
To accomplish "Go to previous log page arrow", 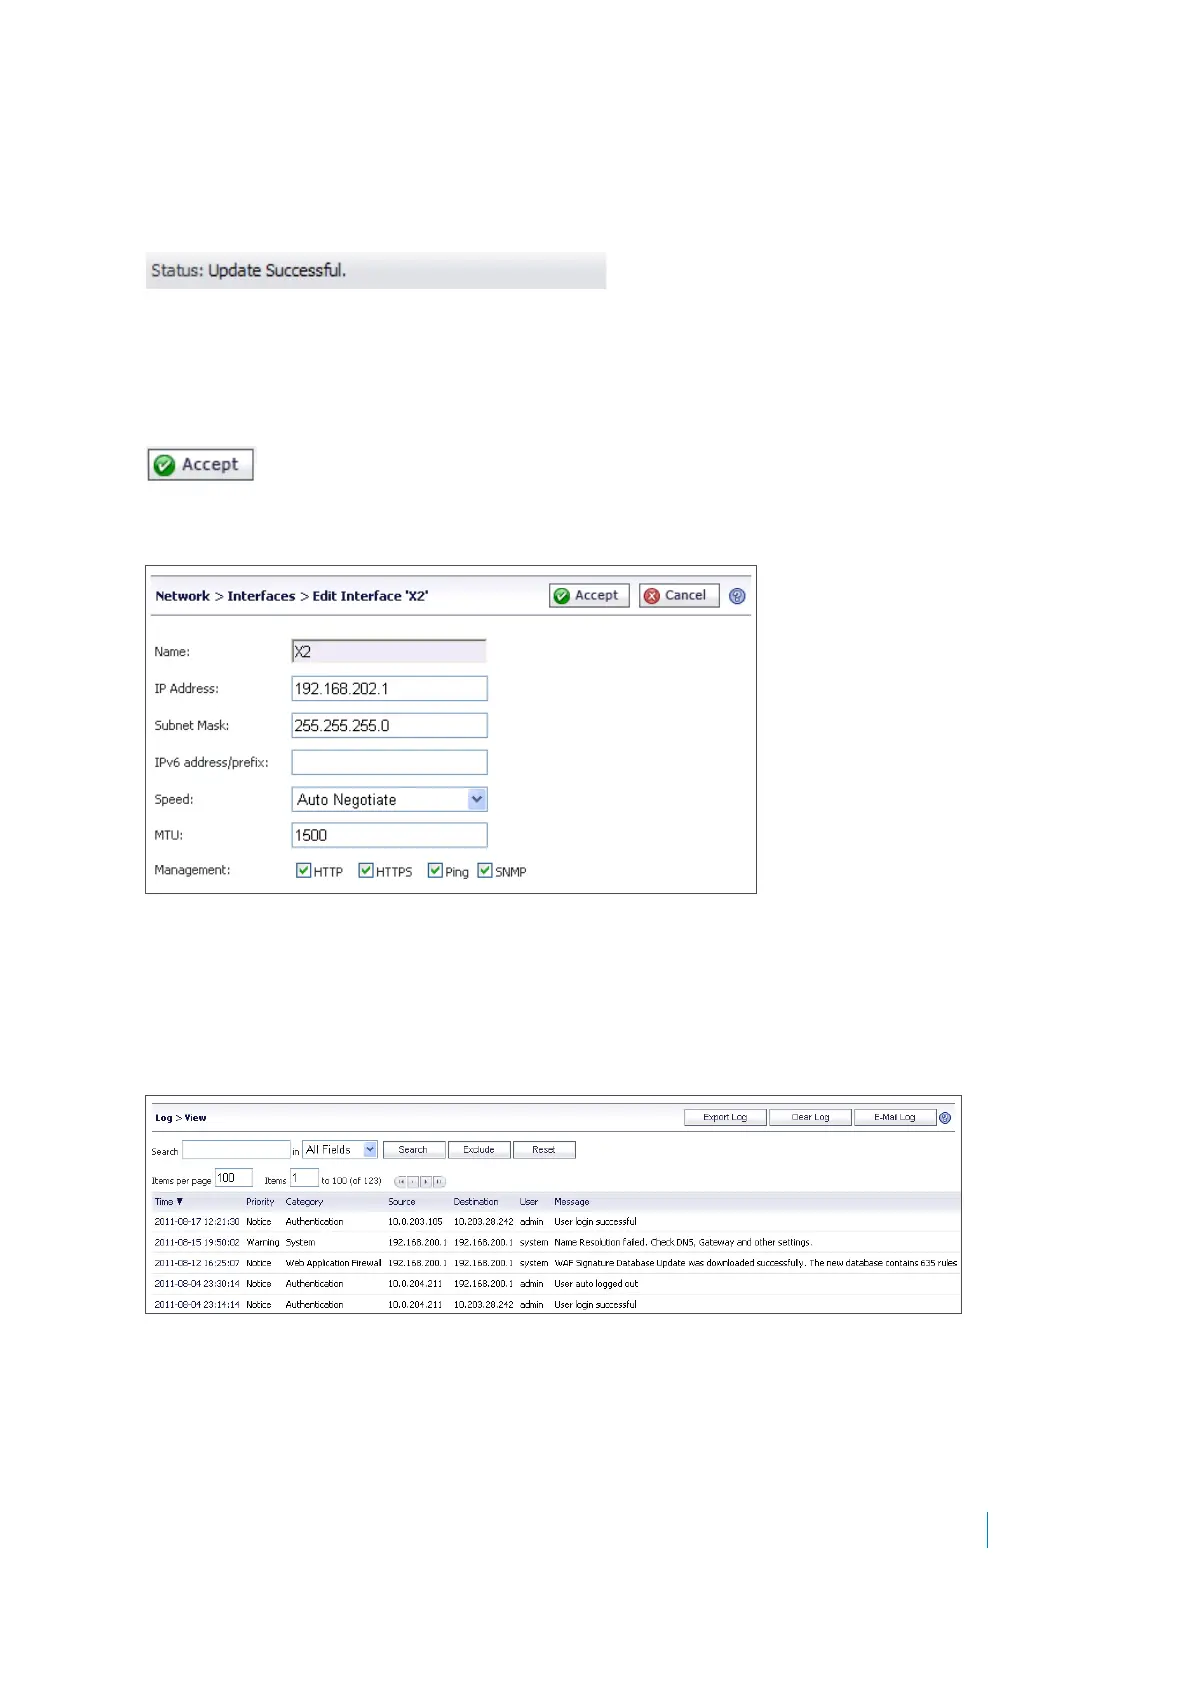I will (413, 1181).
